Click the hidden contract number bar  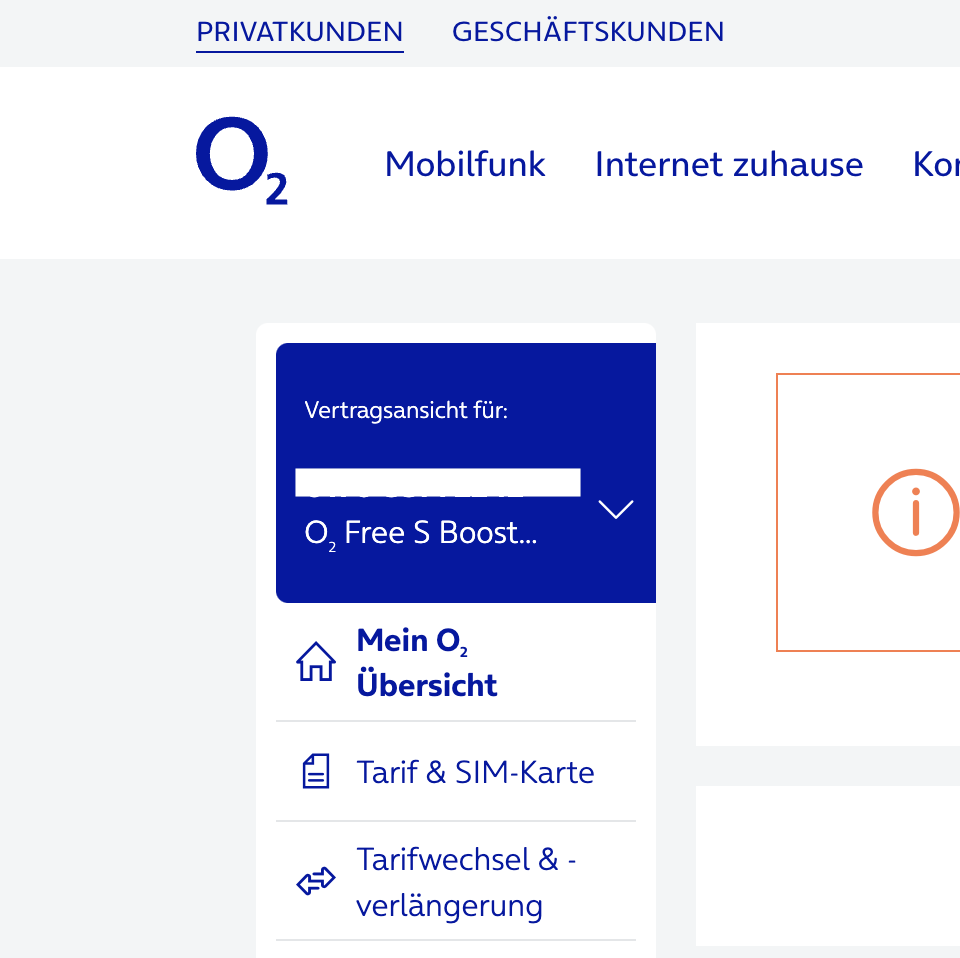[x=438, y=482]
